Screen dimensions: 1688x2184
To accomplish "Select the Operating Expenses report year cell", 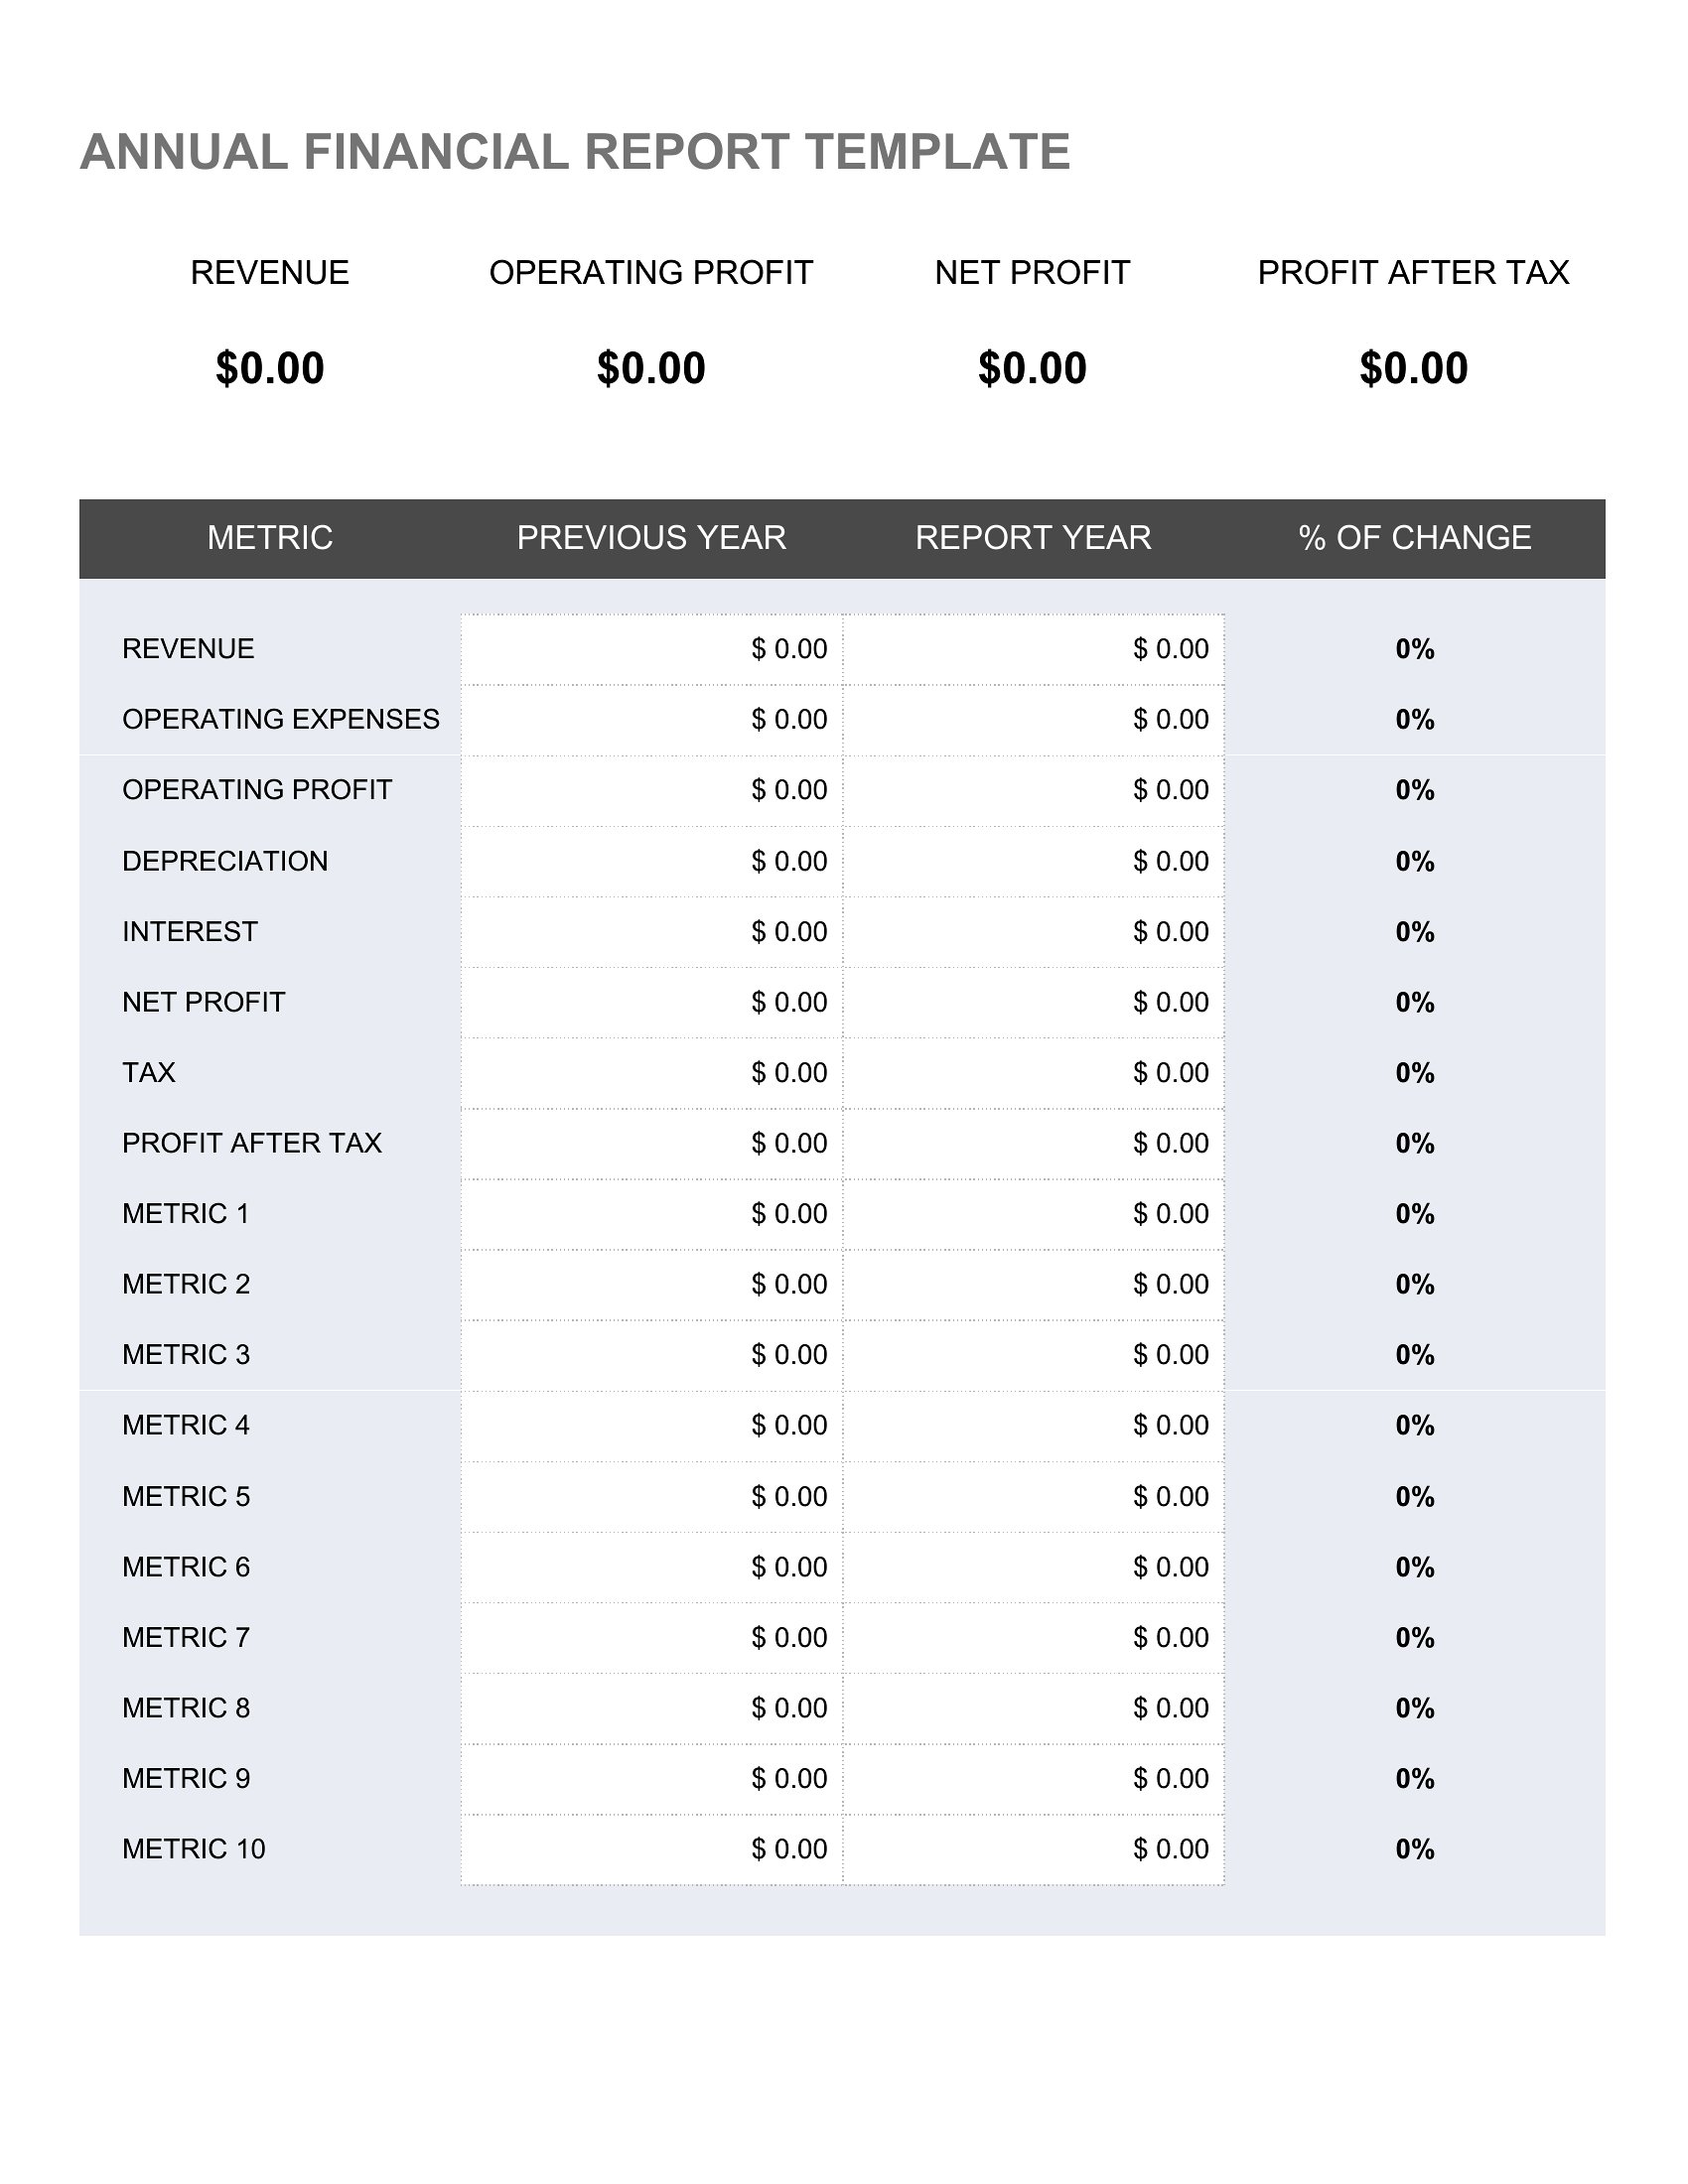I will (1033, 720).
